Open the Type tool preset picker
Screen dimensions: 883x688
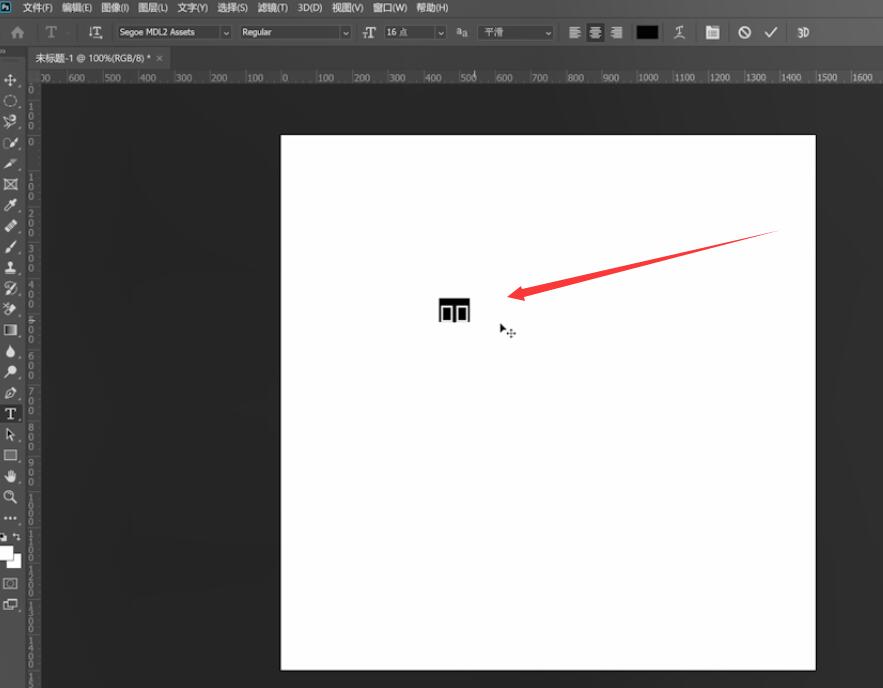tap(52, 33)
